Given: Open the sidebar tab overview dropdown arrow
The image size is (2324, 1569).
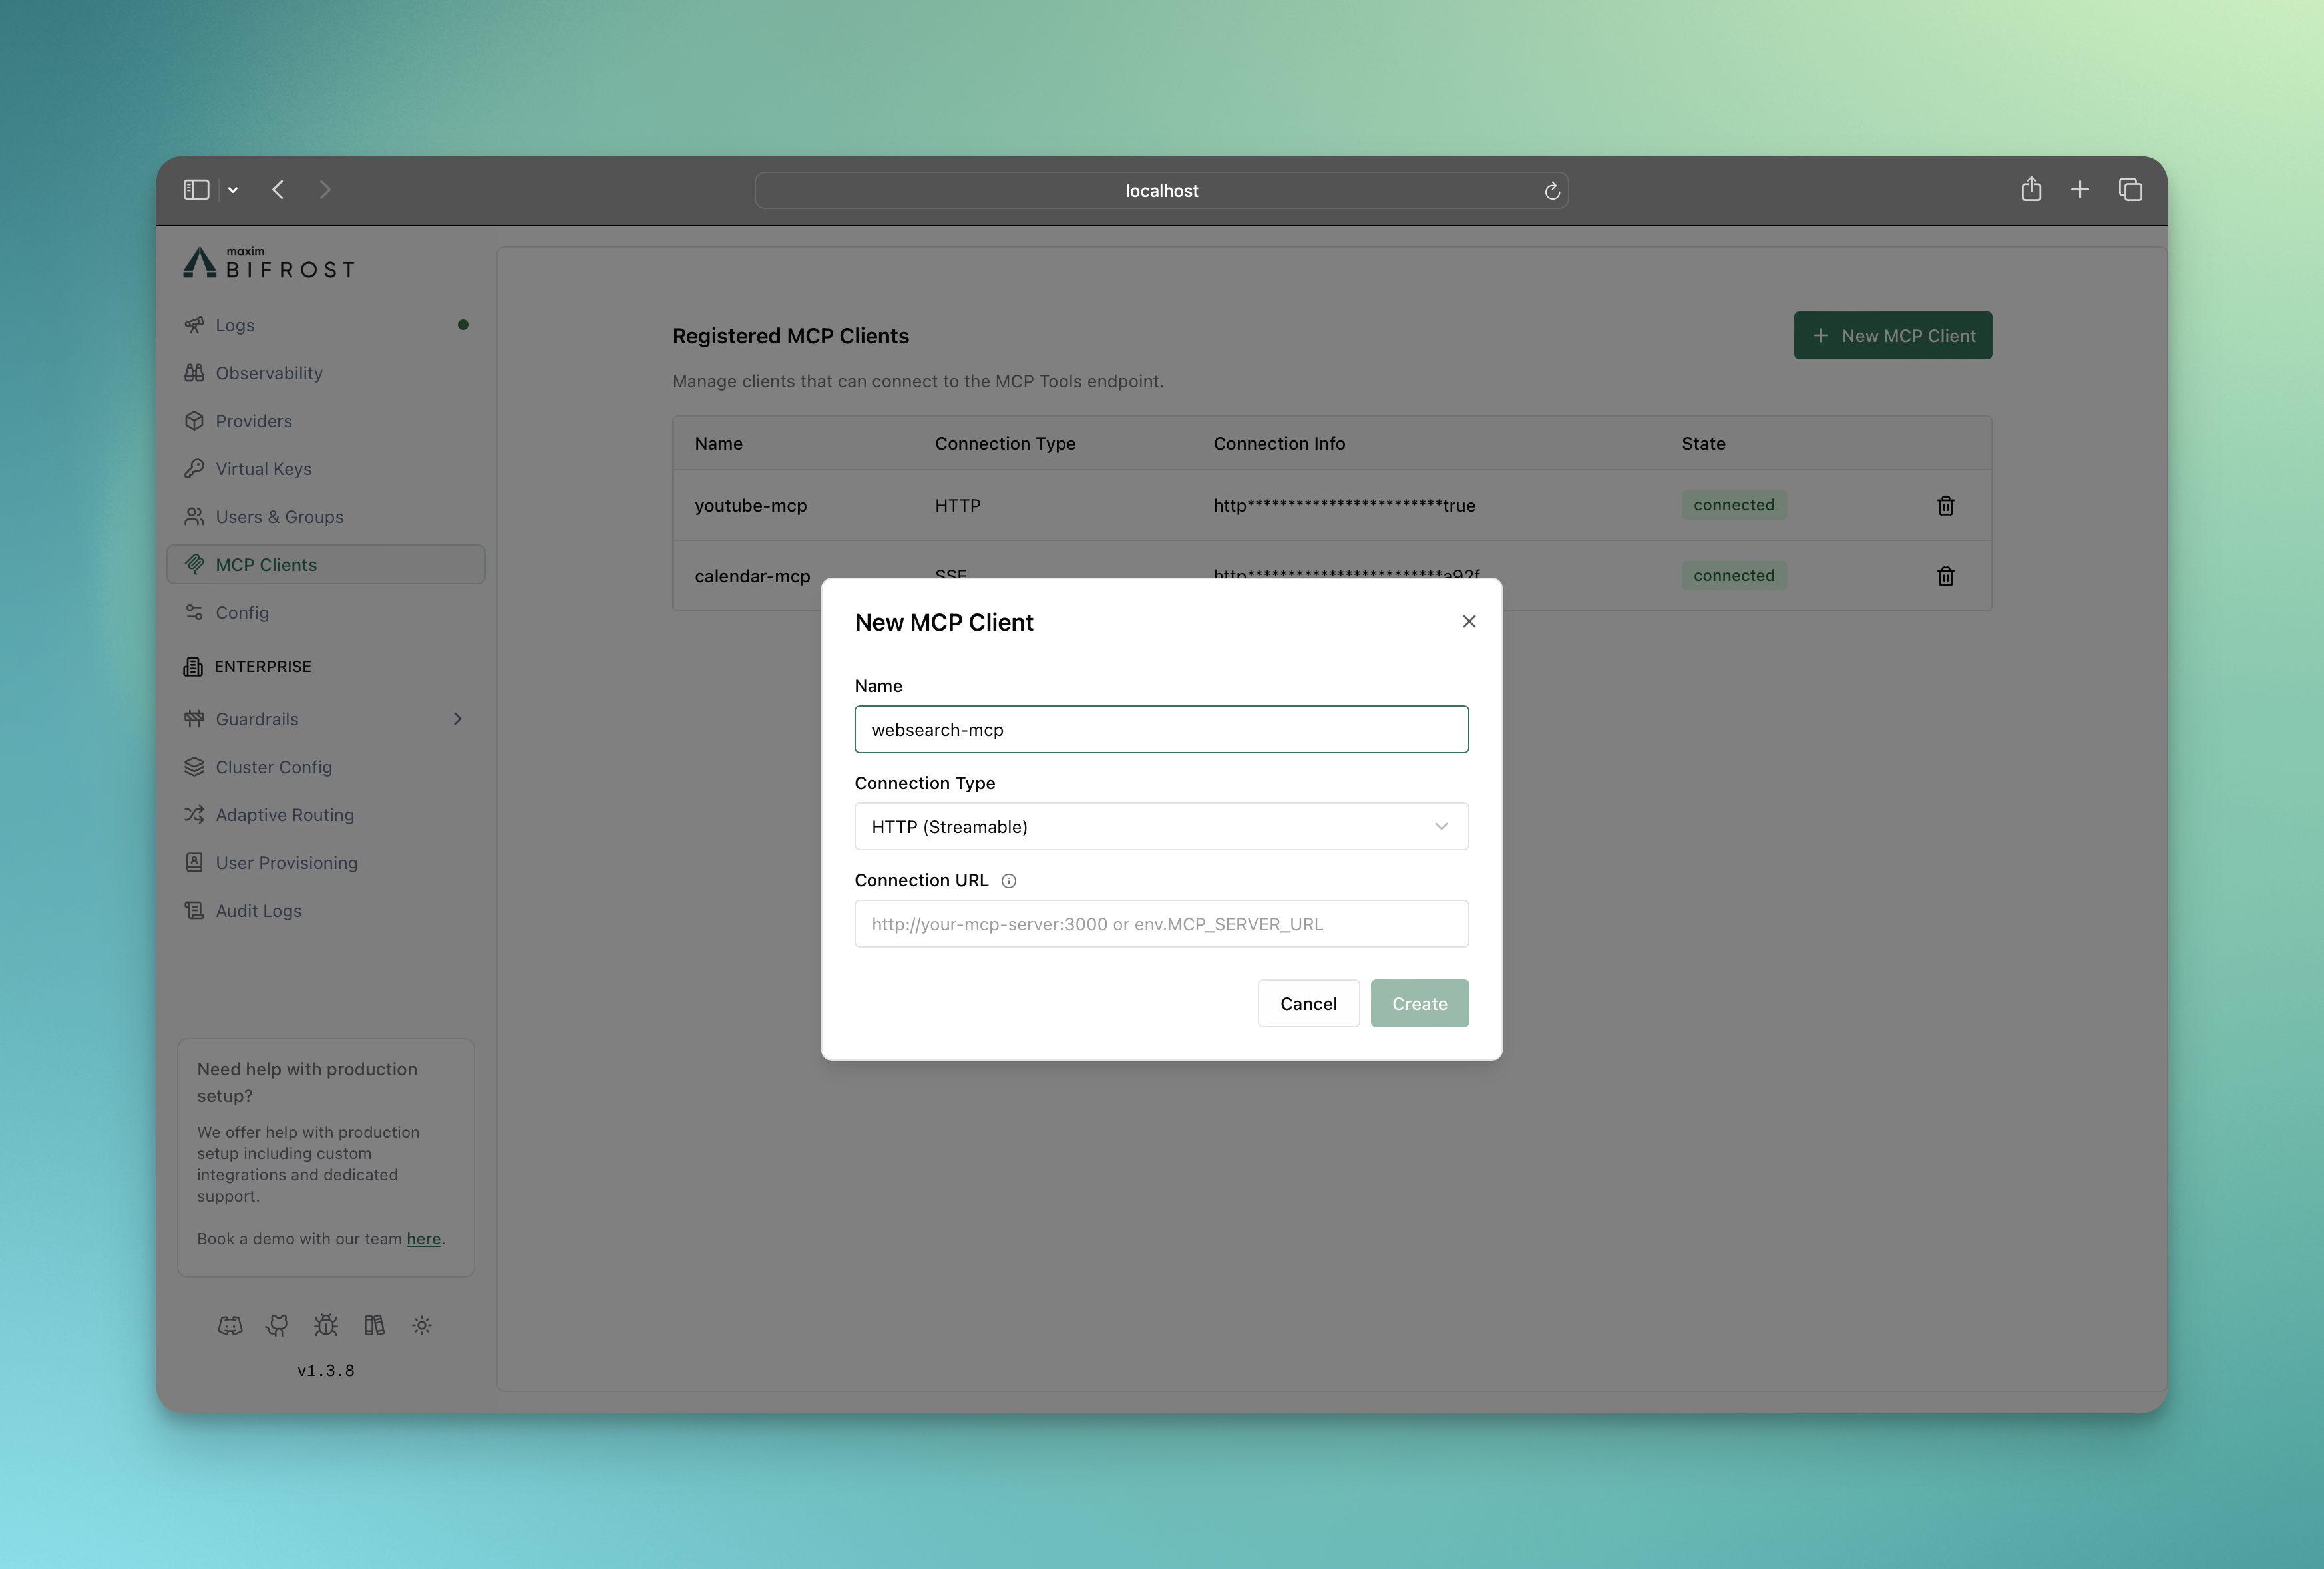Looking at the screenshot, I should (233, 189).
